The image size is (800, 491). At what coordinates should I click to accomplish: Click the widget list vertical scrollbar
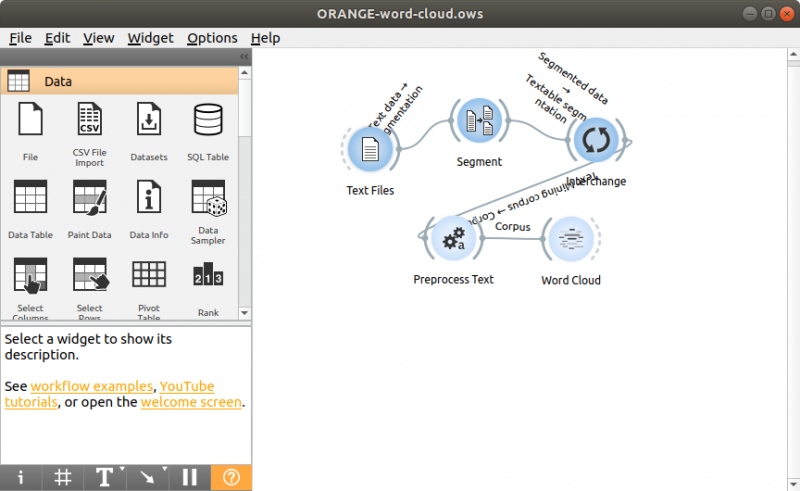click(245, 200)
